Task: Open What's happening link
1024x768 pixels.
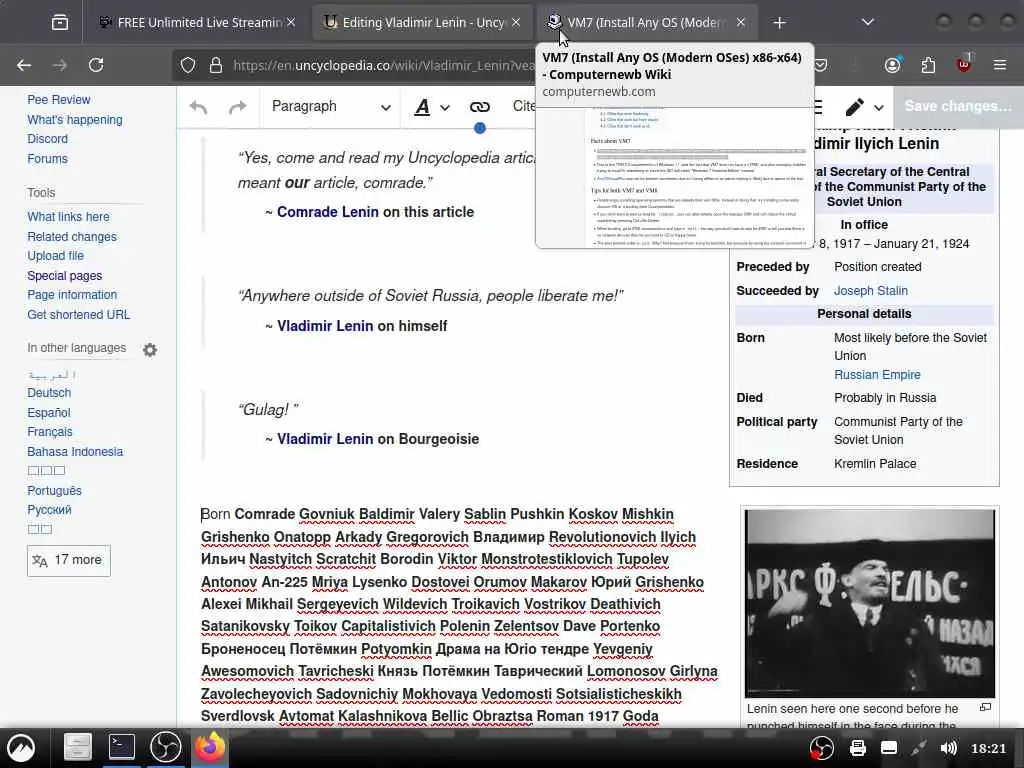Action: click(x=74, y=120)
